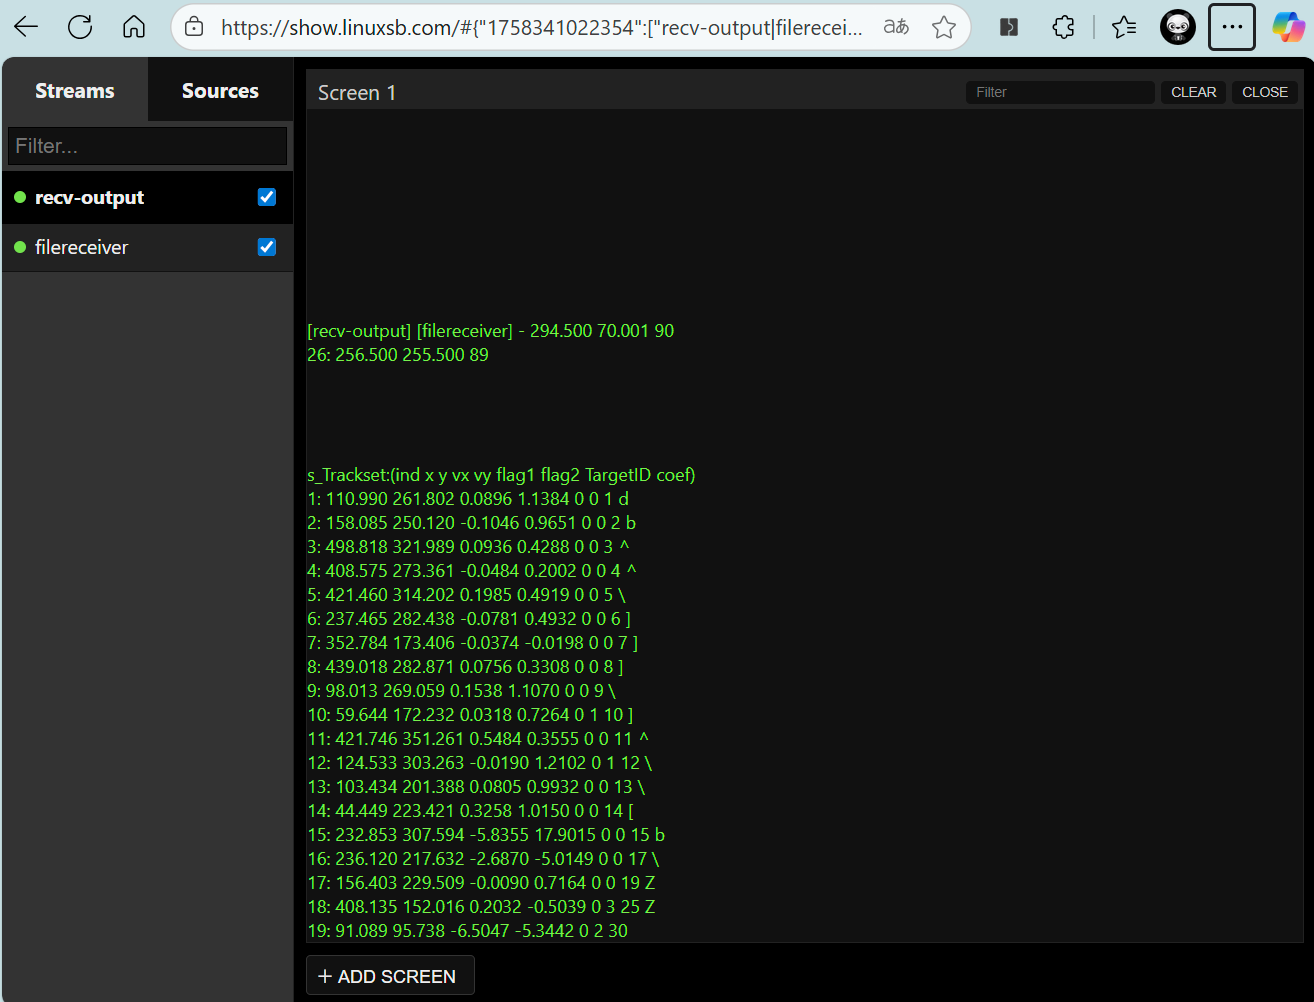Screen dimensions: 1314x1002
Task: Click the ADD SCREEN button
Action: 389,976
